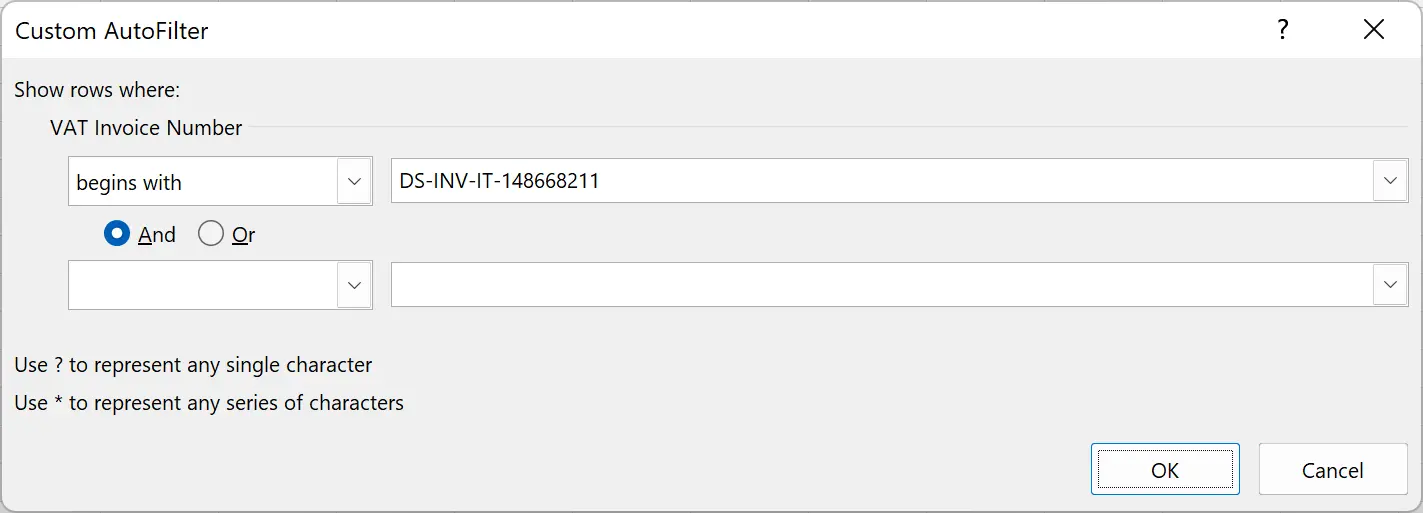
Task: Click the Help question mark icon
Action: [1283, 30]
